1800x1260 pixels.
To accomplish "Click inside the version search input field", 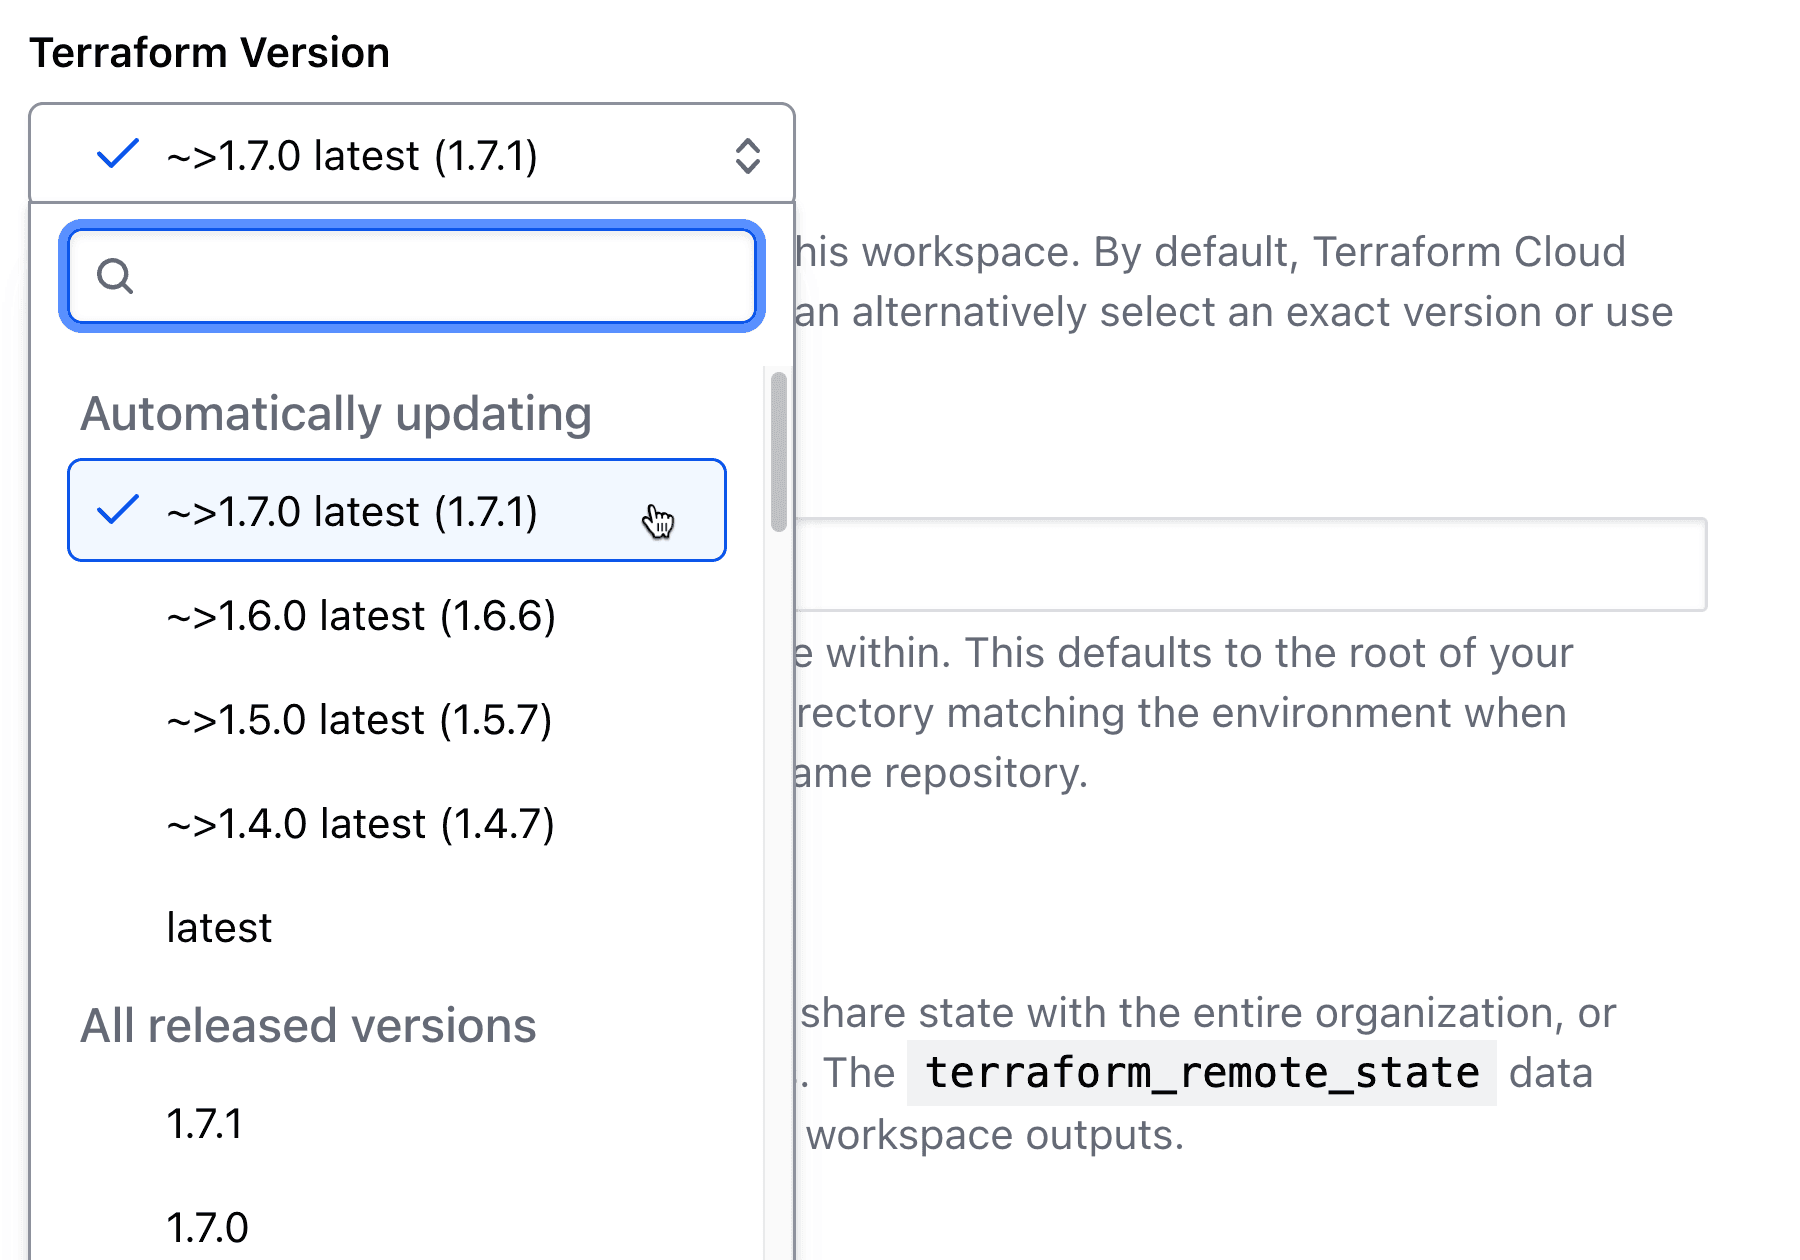I will click(410, 277).
